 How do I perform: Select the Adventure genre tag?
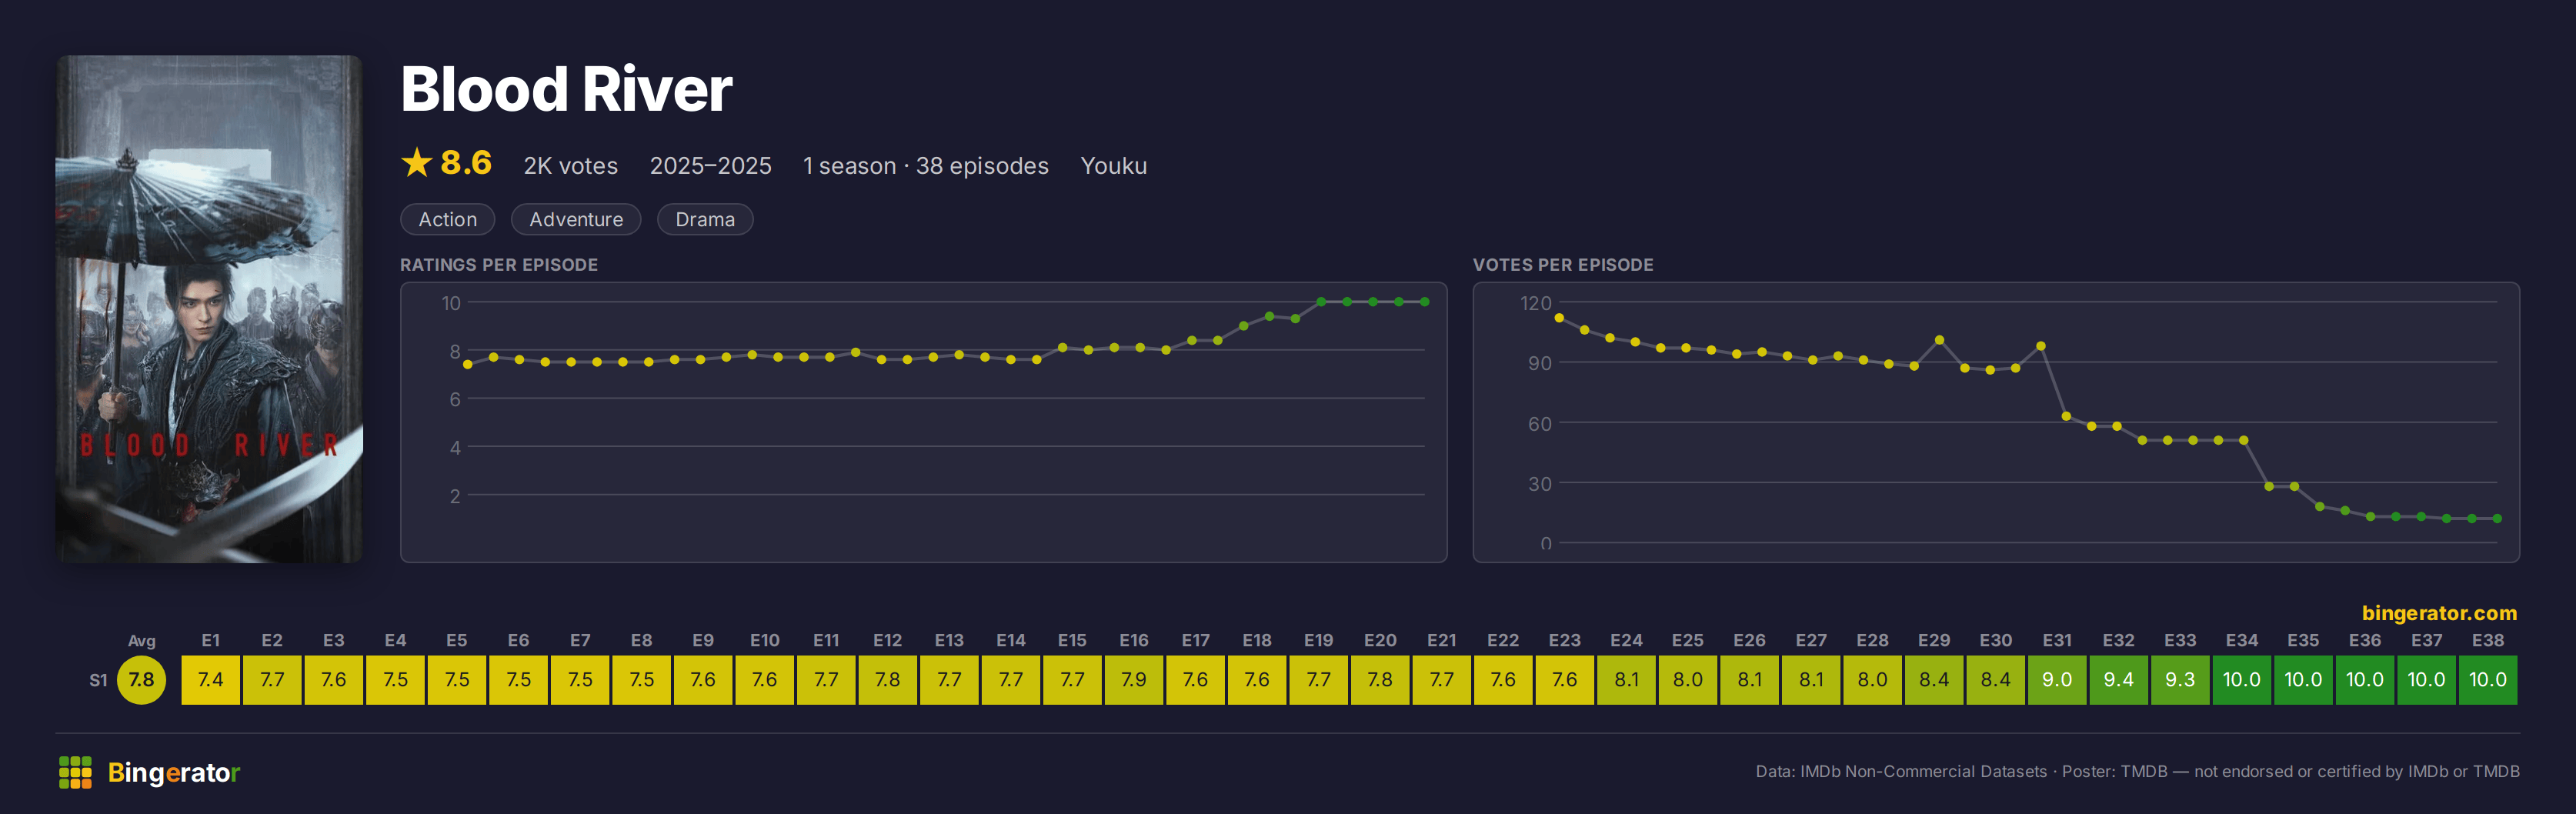[576, 219]
